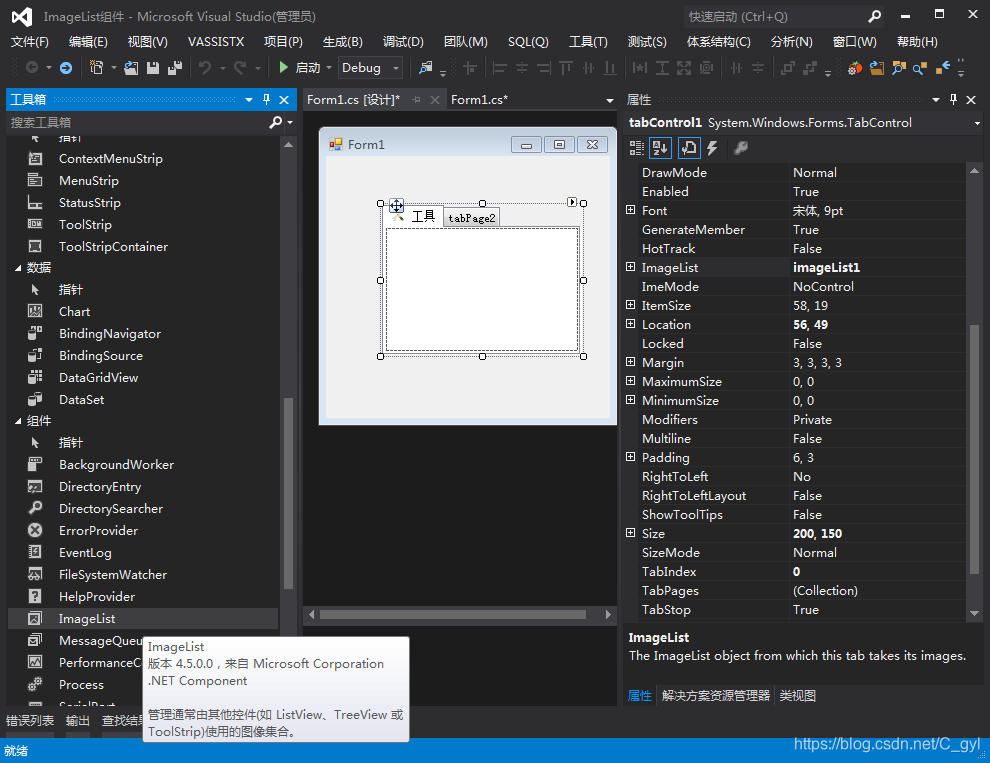Click the toolbox search magnifier icon
Screen dimensions: 990x763
275,122
